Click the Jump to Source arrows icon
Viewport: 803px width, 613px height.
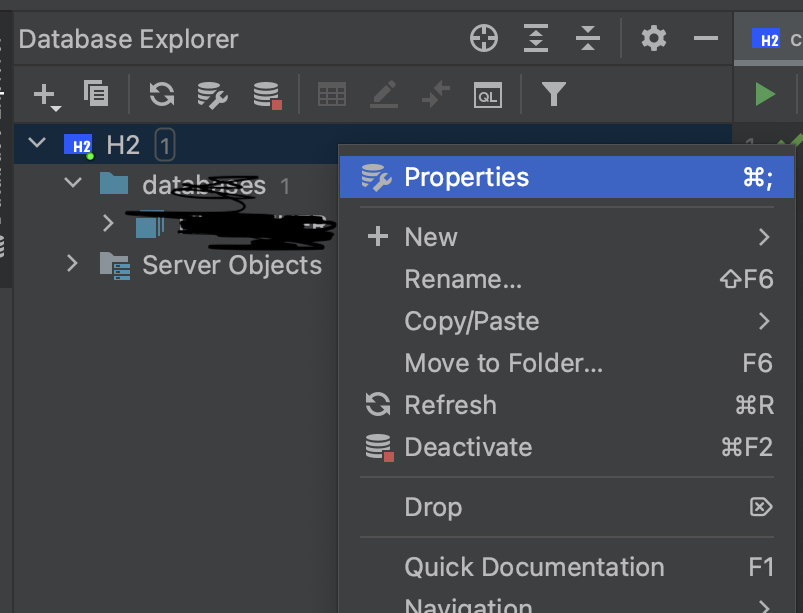(436, 94)
